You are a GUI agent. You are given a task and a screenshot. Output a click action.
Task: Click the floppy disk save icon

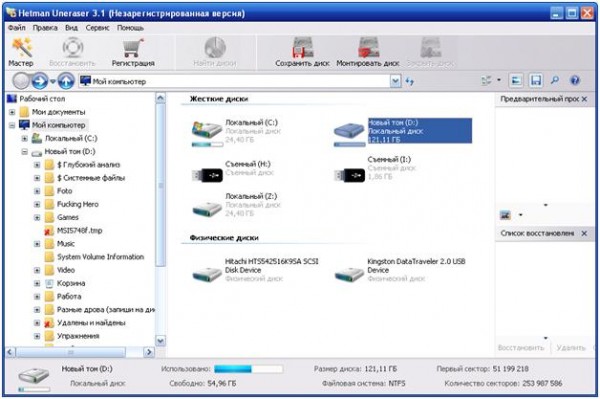click(536, 80)
